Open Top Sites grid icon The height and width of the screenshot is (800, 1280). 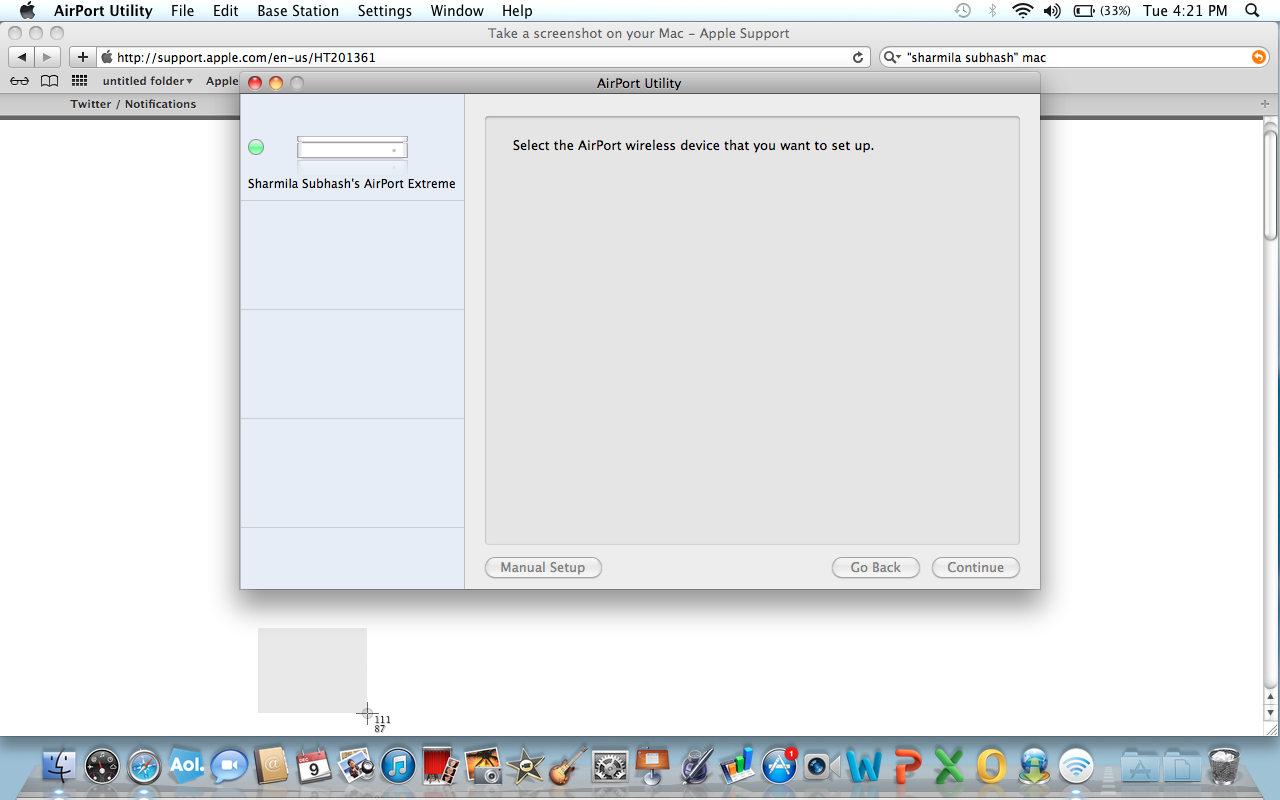79,81
